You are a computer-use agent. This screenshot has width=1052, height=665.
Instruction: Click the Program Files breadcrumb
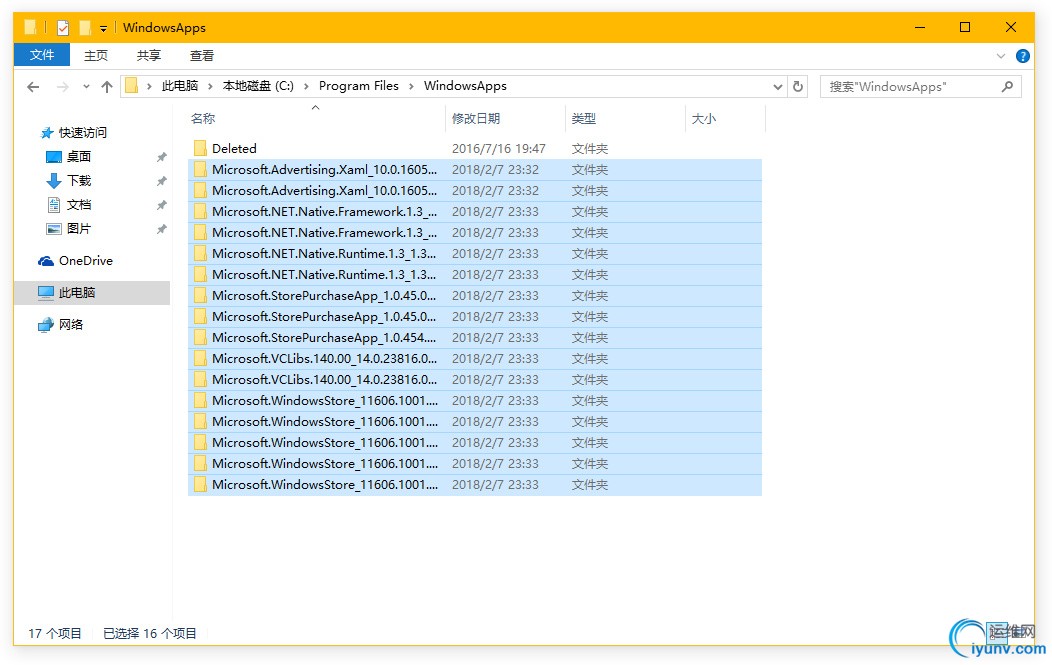[x=358, y=86]
